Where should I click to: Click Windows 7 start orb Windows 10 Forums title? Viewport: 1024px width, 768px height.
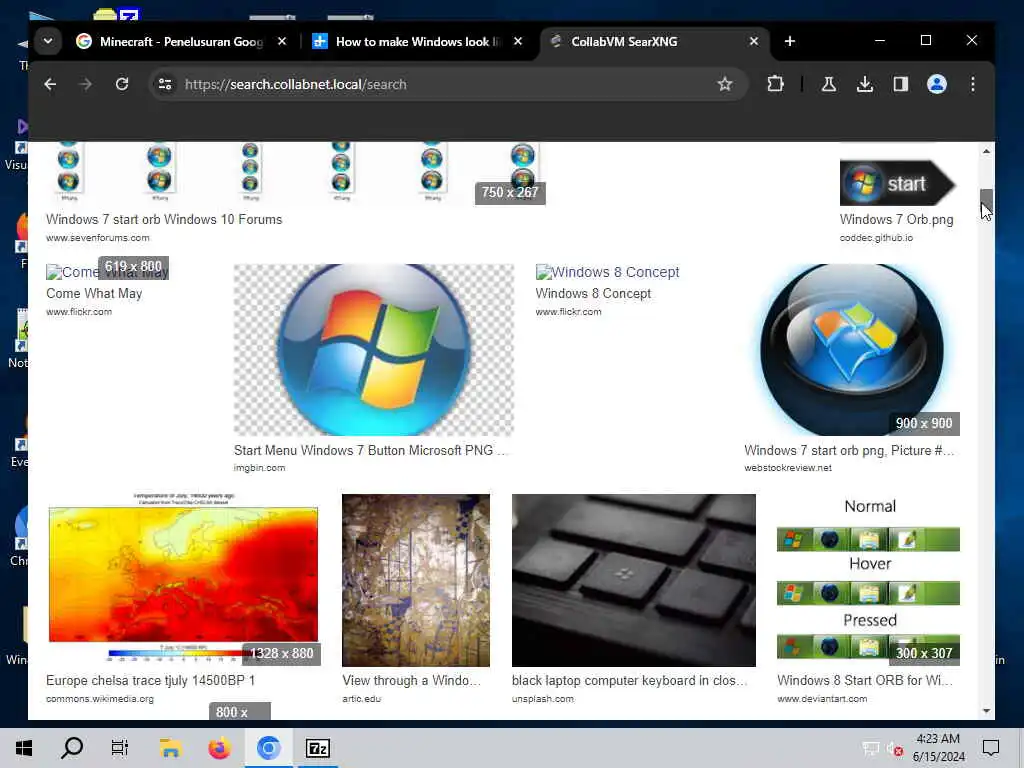(x=164, y=219)
